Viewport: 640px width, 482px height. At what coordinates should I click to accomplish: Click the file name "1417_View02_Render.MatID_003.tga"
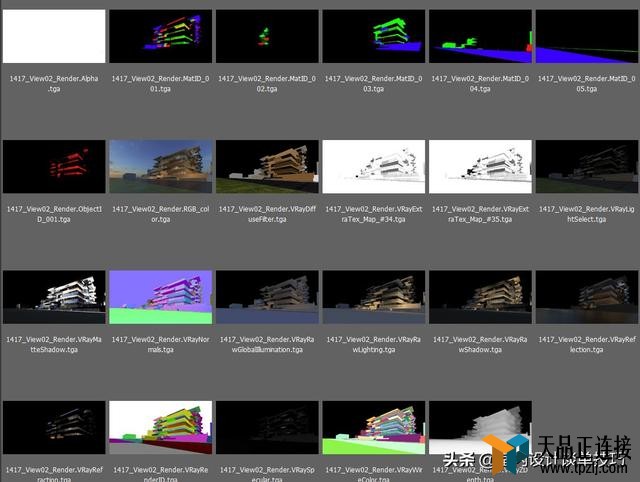pyautogui.click(x=373, y=83)
